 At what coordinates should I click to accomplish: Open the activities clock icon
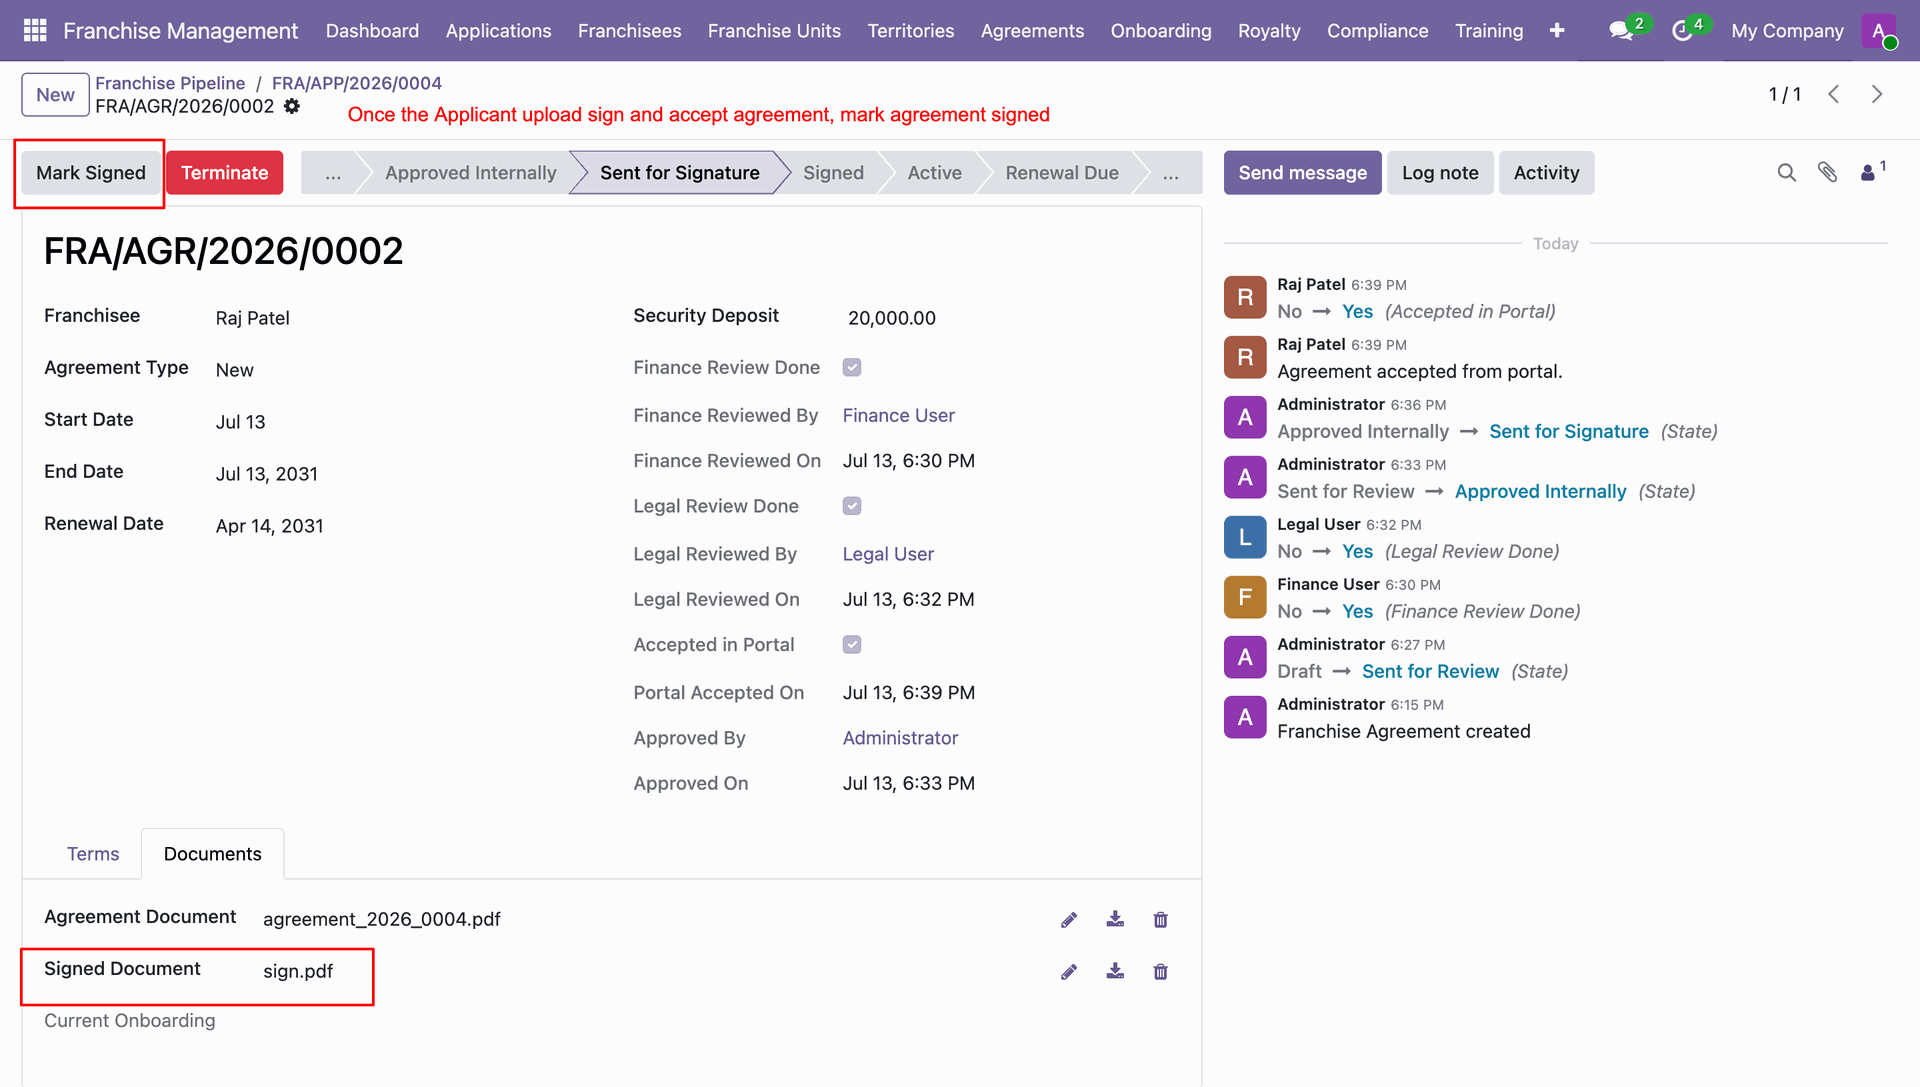[1682, 31]
